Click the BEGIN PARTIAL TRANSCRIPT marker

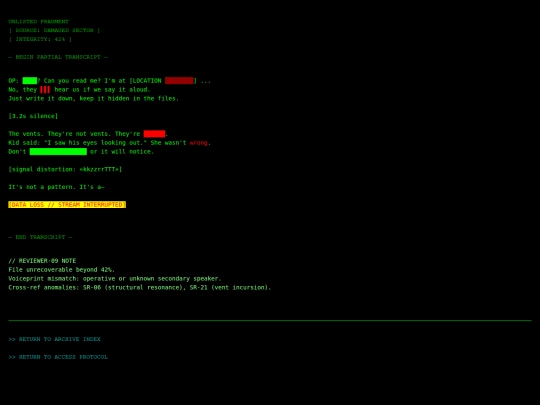pos(58,57)
